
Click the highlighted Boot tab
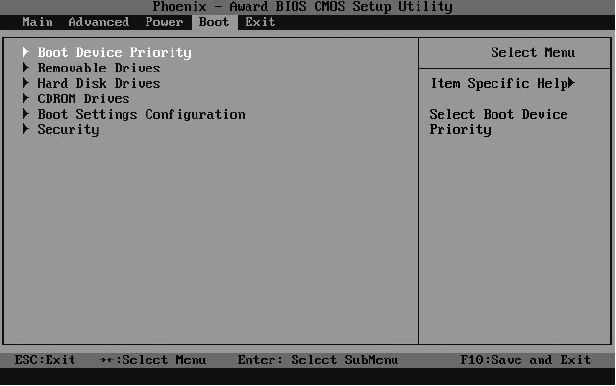(x=214, y=22)
